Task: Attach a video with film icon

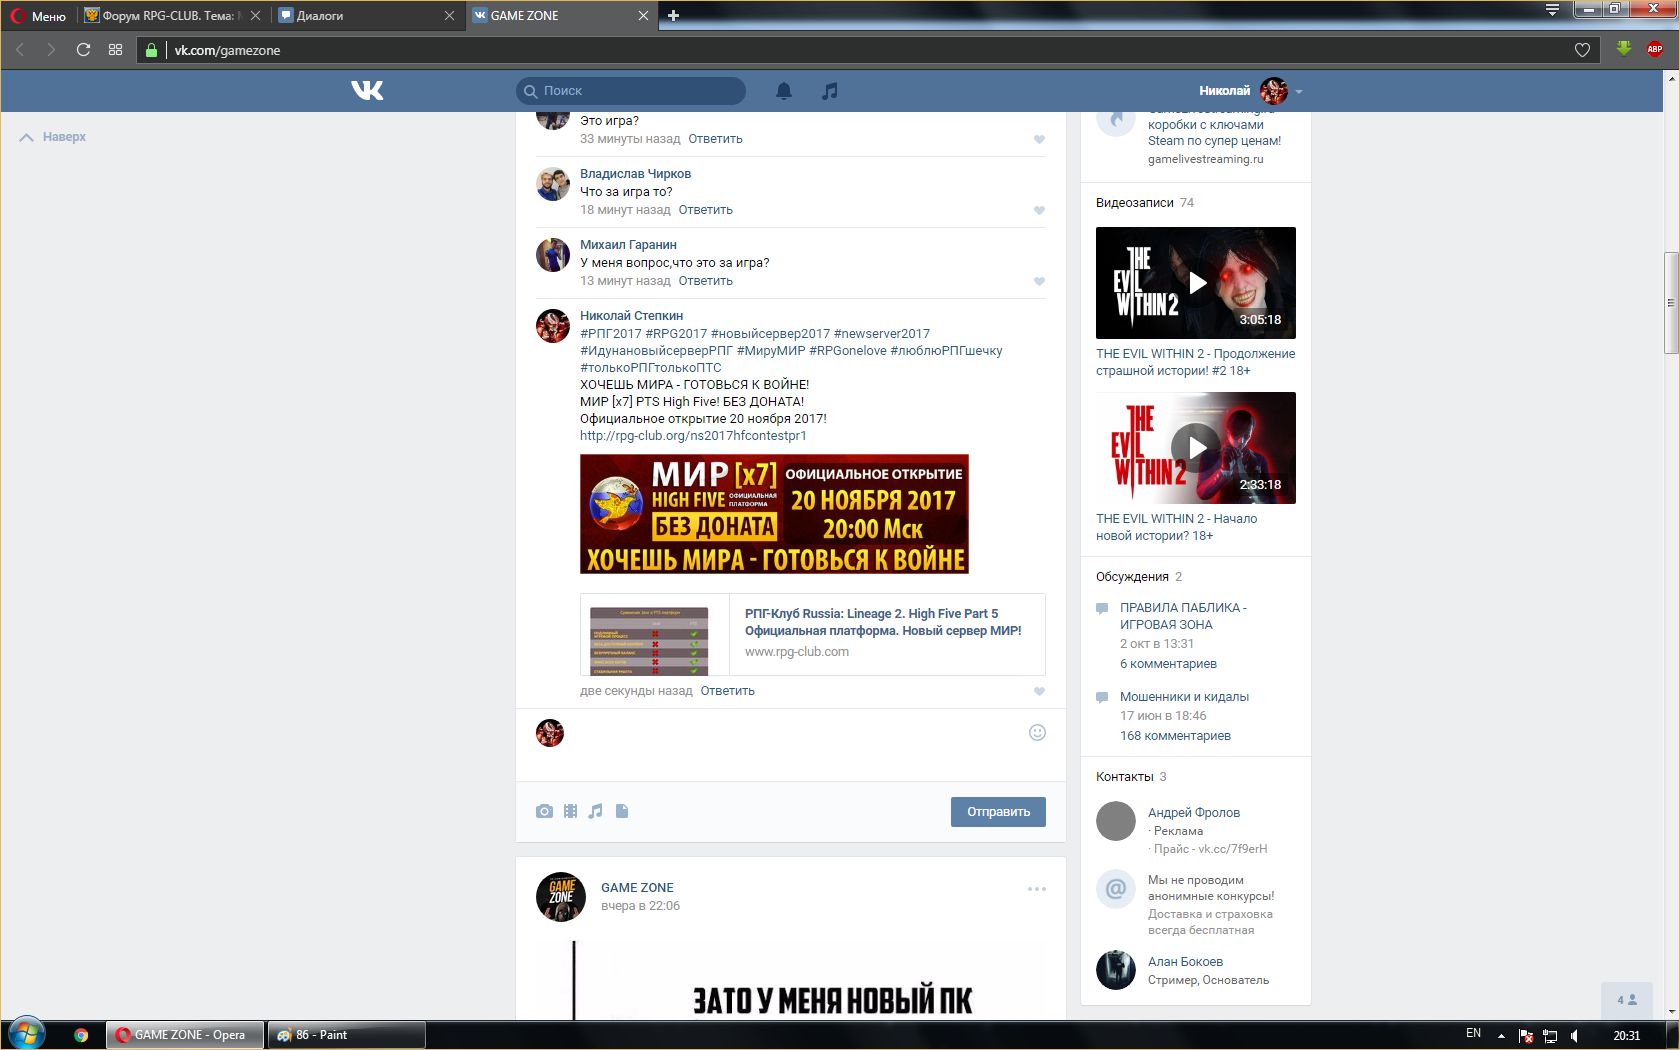Action: (570, 811)
